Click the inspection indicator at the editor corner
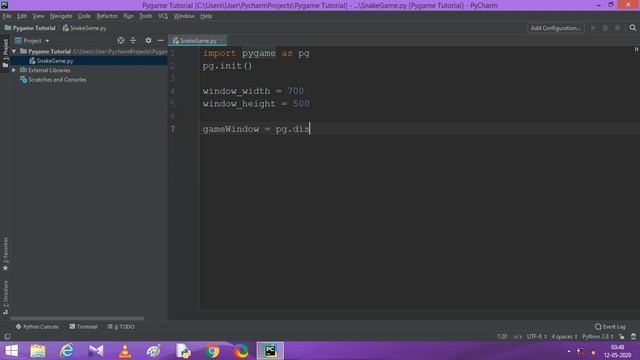This screenshot has width=640, height=360. click(636, 49)
